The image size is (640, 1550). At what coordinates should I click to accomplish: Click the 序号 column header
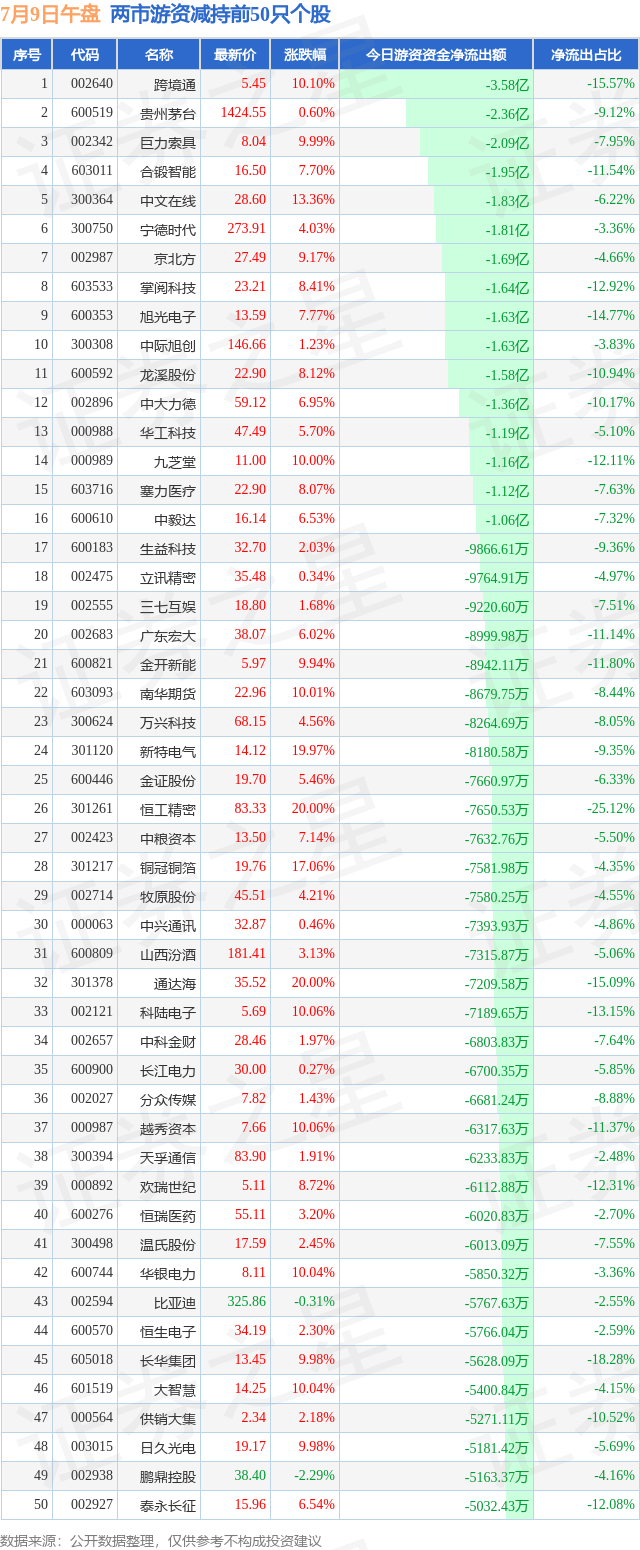coord(27,55)
